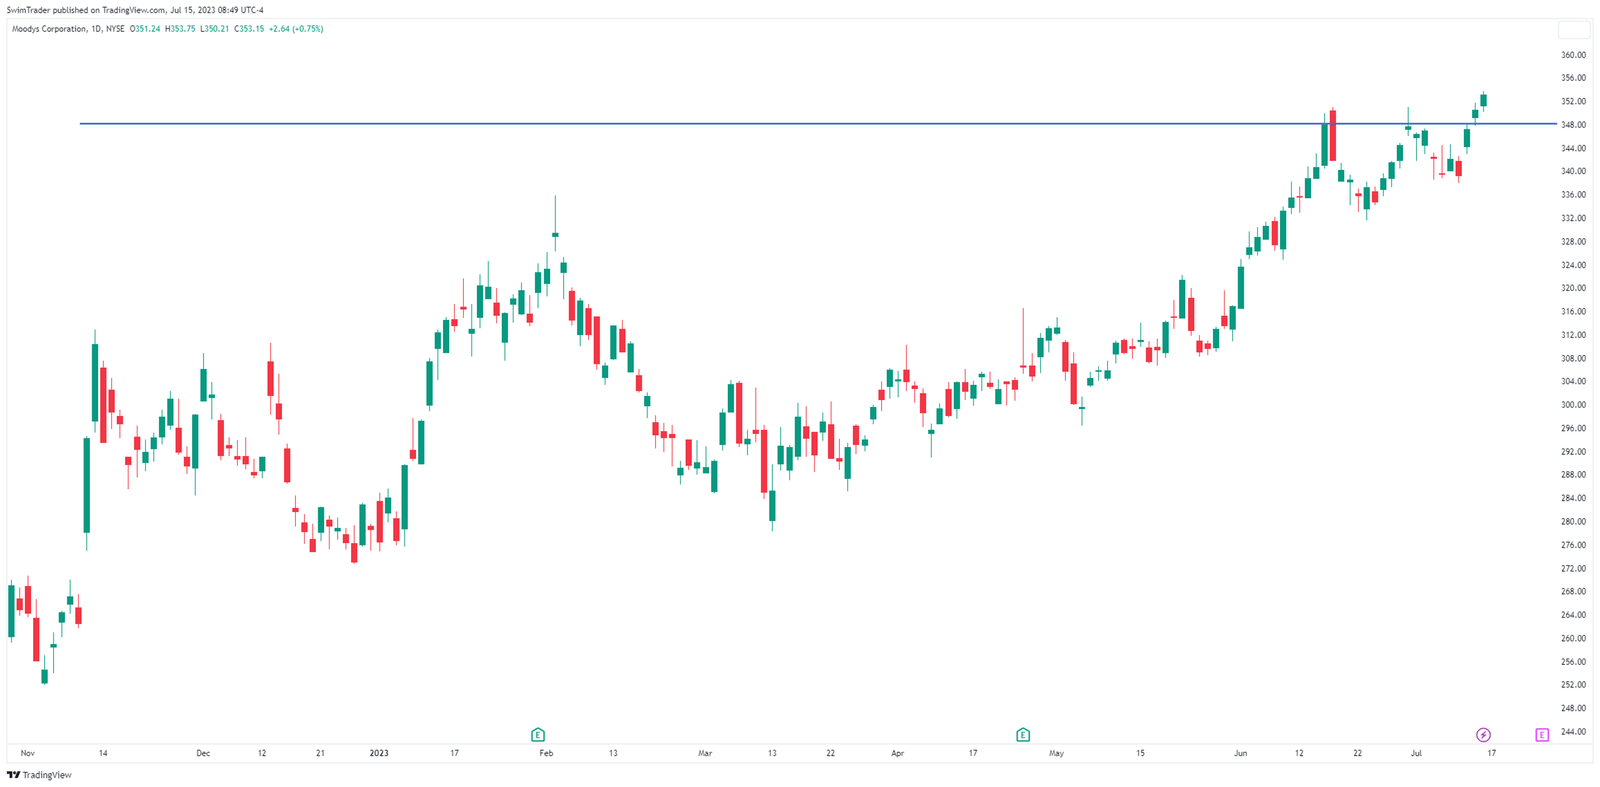This screenshot has width=1600, height=787.
Task: Click the 15 date label on the time axis
Action: pos(1140,753)
